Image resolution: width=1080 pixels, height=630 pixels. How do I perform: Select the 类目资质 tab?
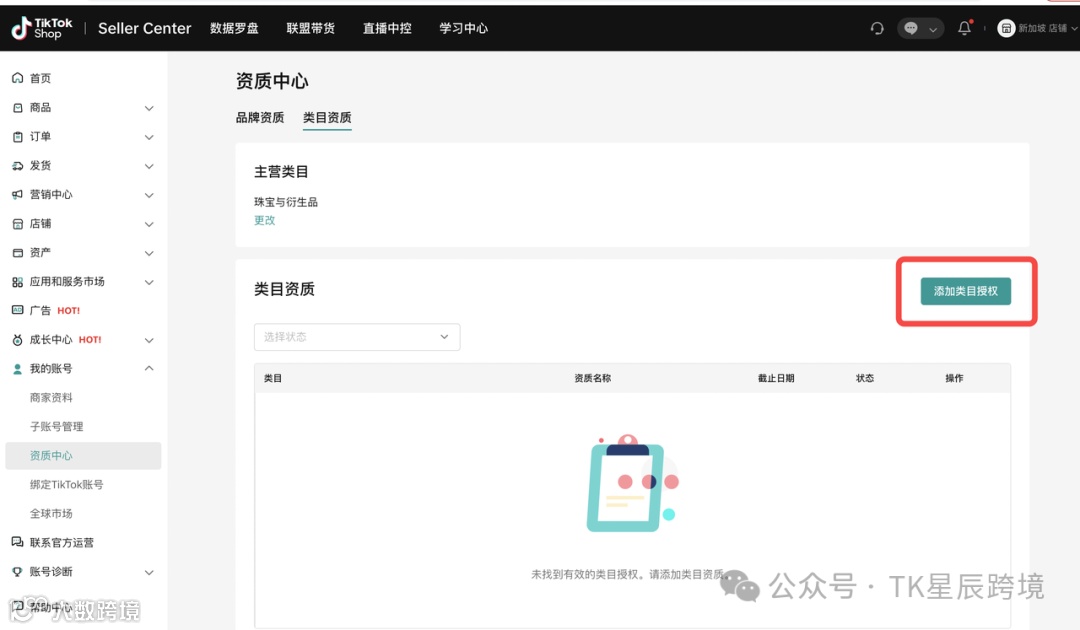click(x=327, y=118)
